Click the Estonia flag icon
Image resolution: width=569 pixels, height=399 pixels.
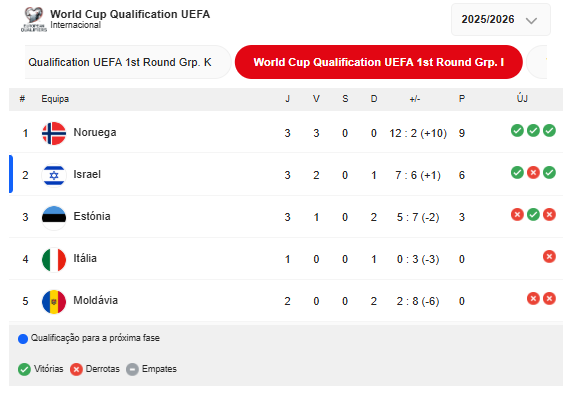pyautogui.click(x=54, y=217)
